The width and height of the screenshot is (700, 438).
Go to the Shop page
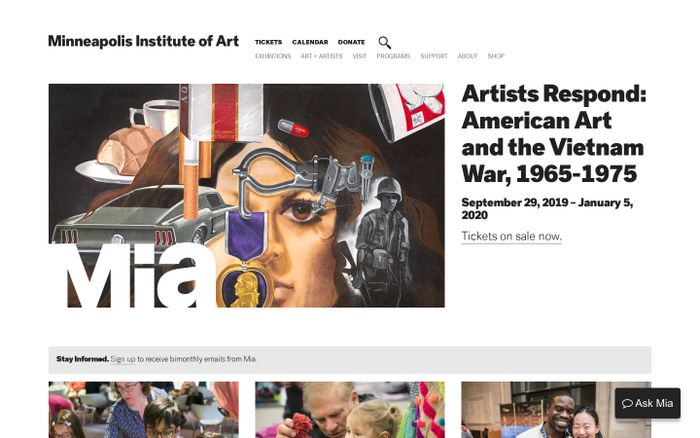496,57
